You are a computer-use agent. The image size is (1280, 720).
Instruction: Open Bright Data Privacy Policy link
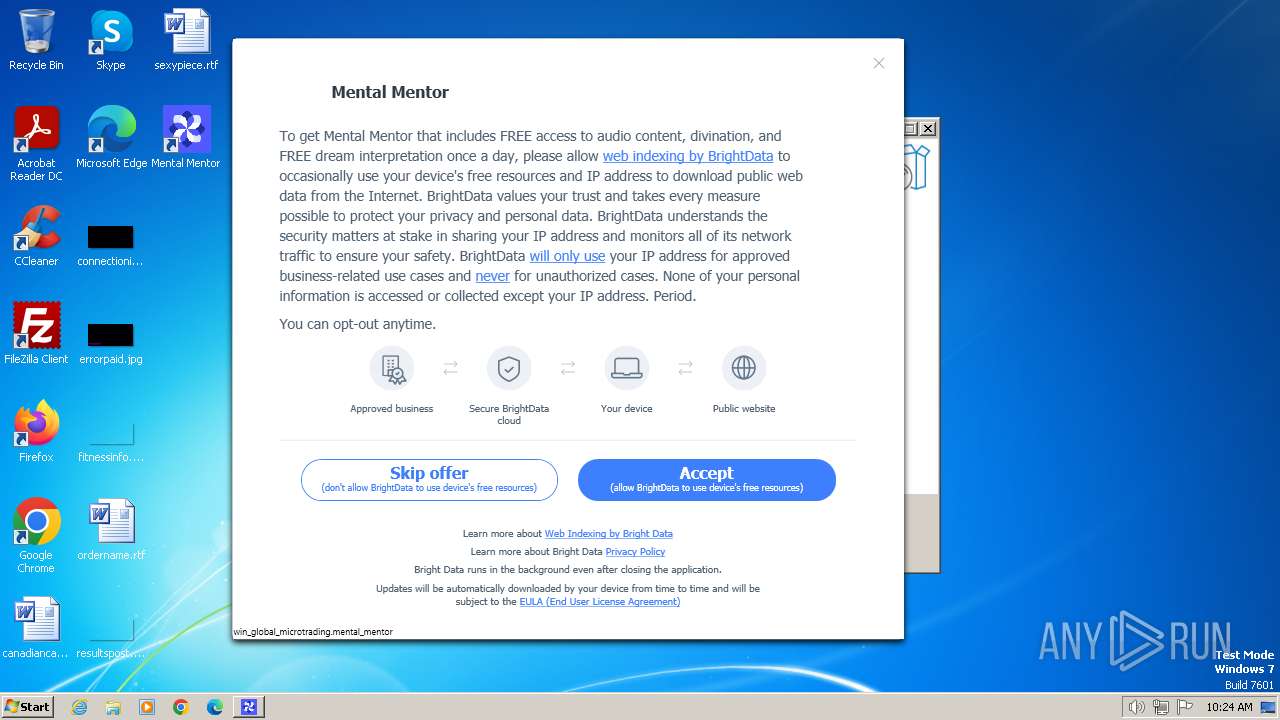click(x=635, y=552)
